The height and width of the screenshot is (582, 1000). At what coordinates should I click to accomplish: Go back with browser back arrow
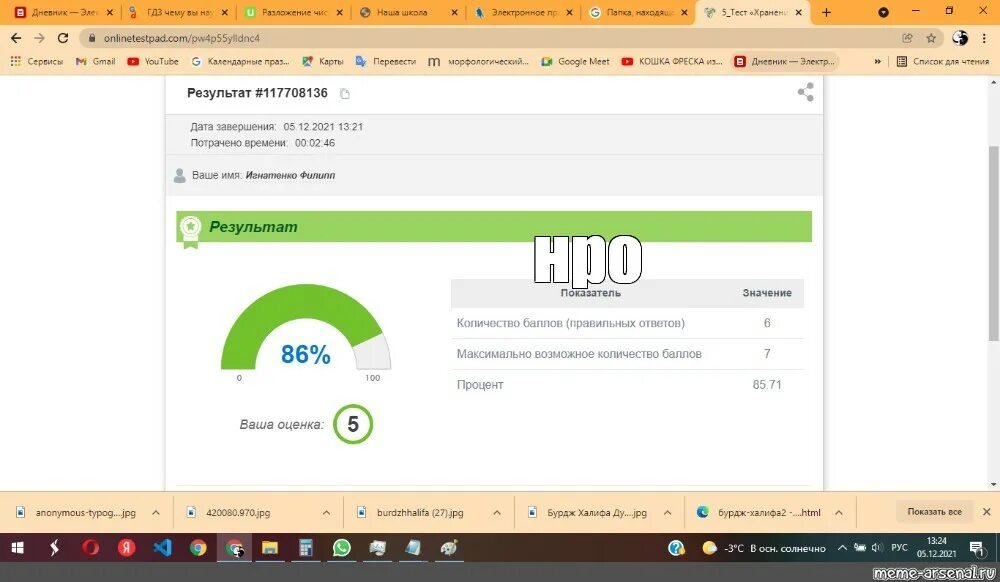click(x=16, y=38)
